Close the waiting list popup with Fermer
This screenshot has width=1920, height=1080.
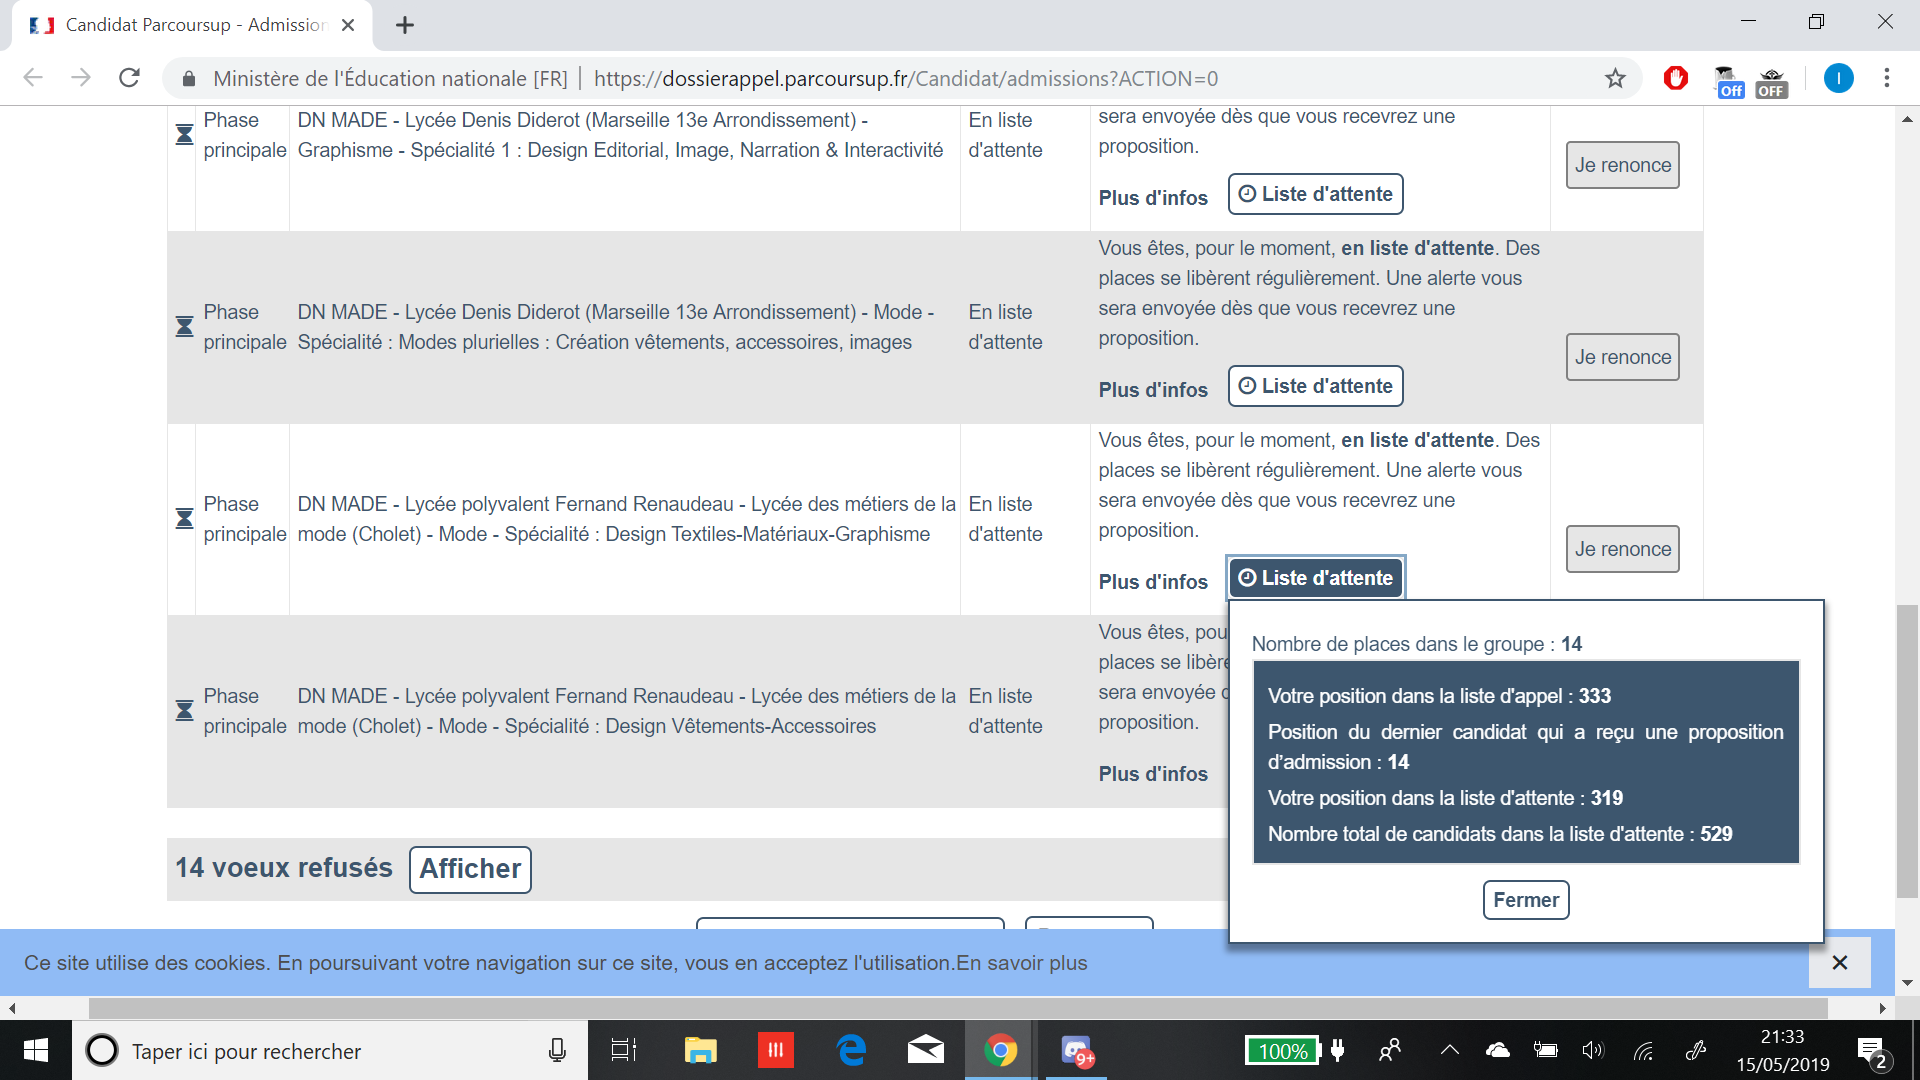pyautogui.click(x=1525, y=900)
